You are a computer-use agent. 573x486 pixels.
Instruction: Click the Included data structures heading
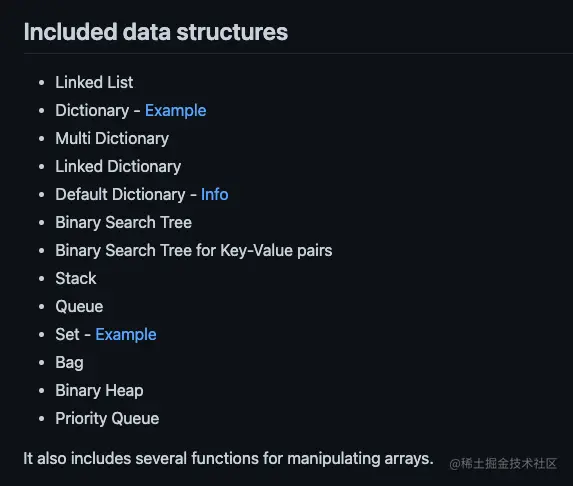tap(156, 32)
